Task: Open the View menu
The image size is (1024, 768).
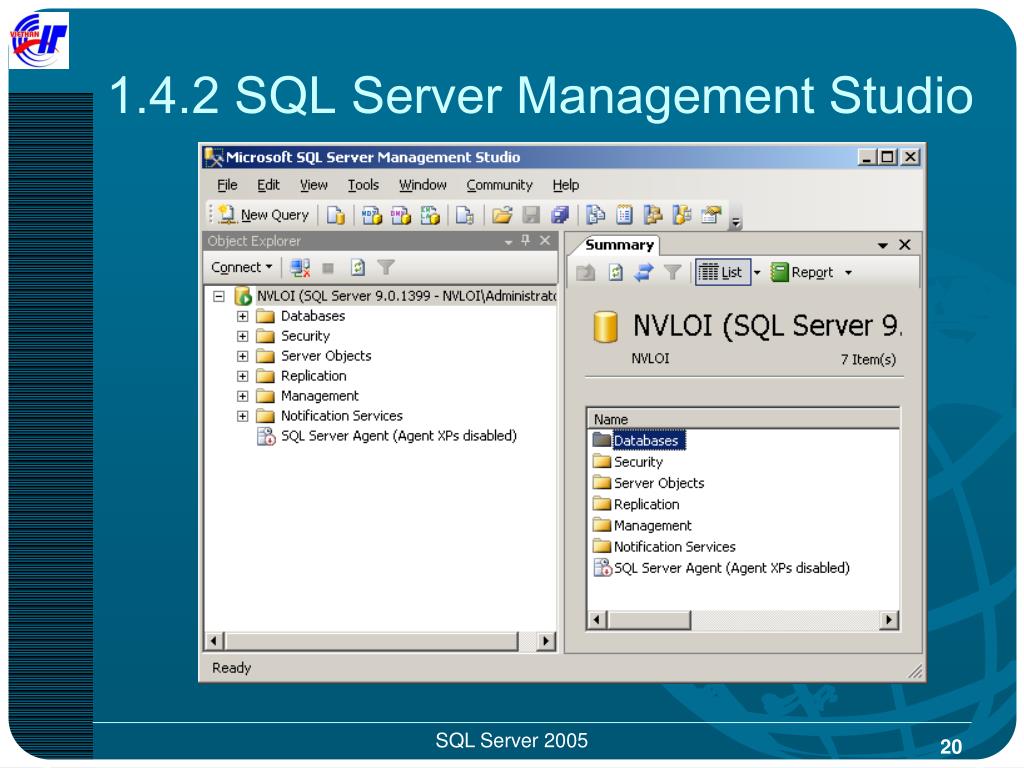Action: click(x=313, y=185)
